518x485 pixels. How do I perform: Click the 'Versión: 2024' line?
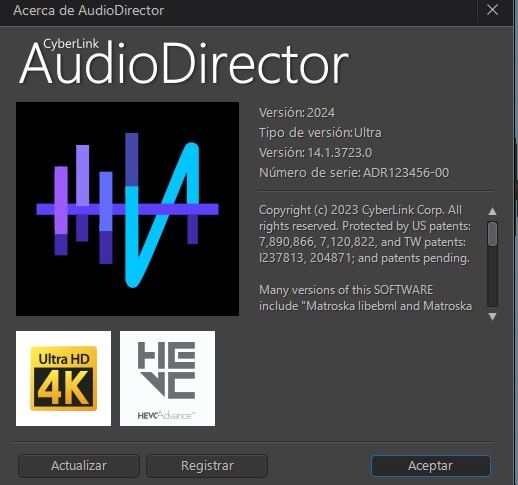pos(297,113)
